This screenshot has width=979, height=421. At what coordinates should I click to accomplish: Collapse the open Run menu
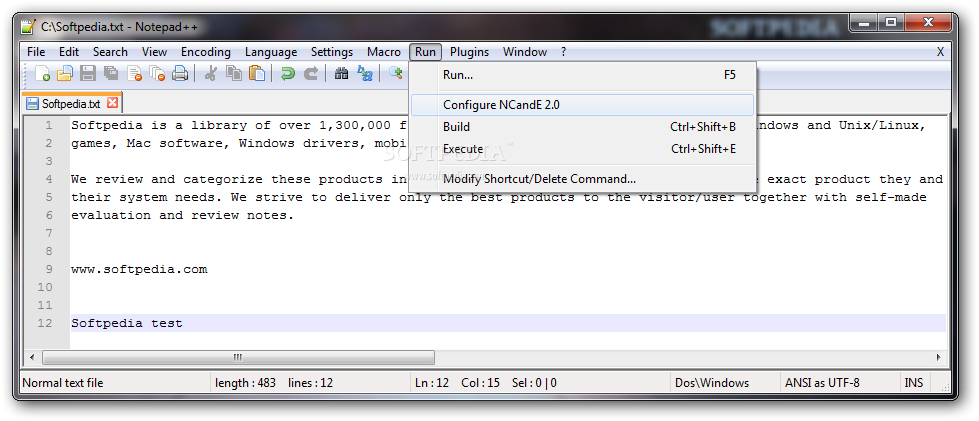click(425, 52)
